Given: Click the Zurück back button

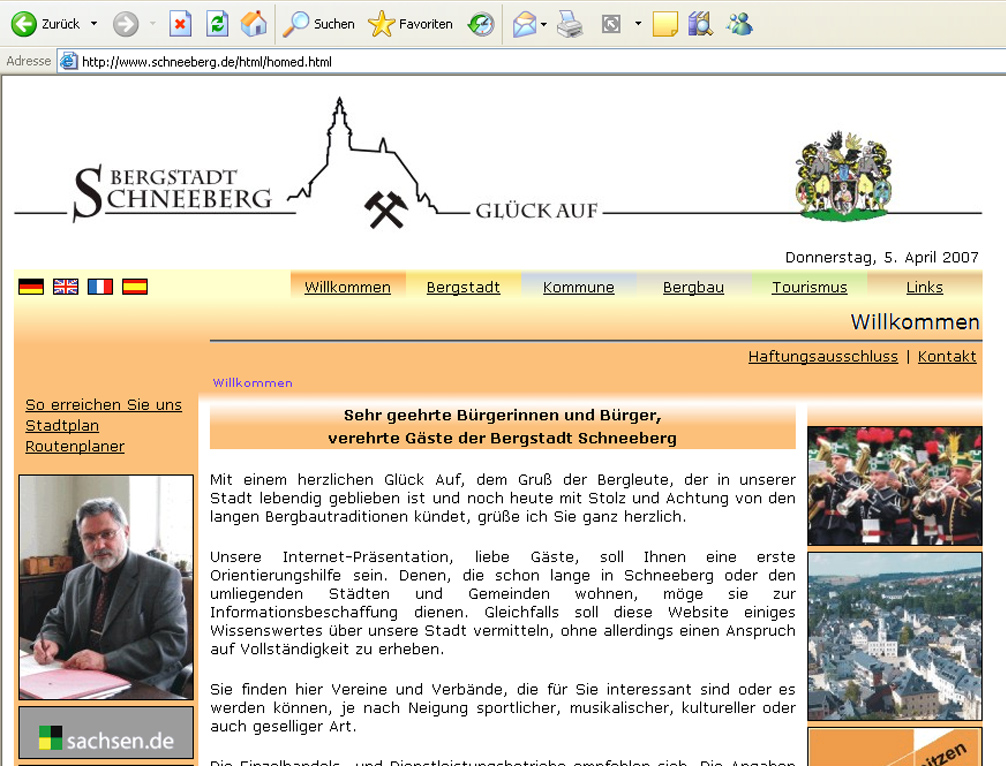Looking at the screenshot, I should (x=45, y=24).
